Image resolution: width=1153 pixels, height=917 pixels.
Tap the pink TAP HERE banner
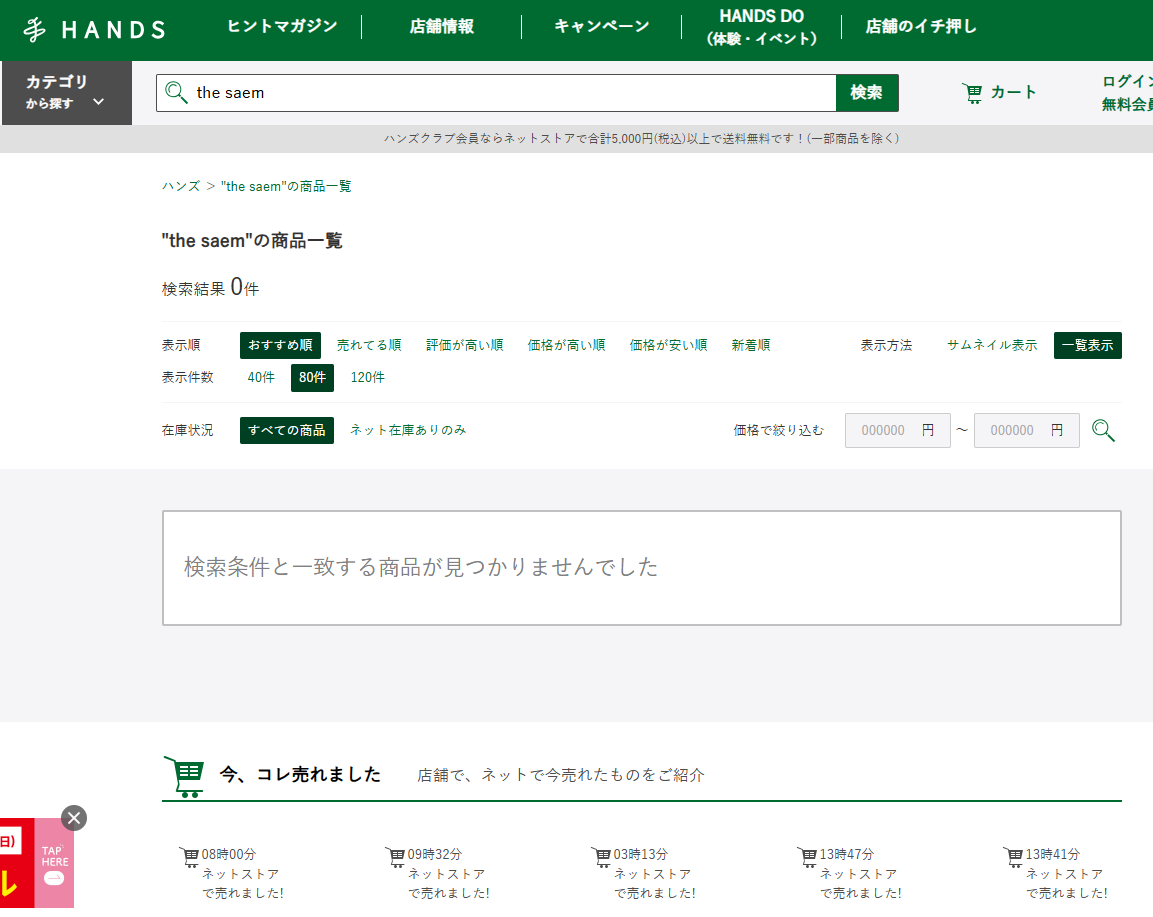(x=54, y=863)
